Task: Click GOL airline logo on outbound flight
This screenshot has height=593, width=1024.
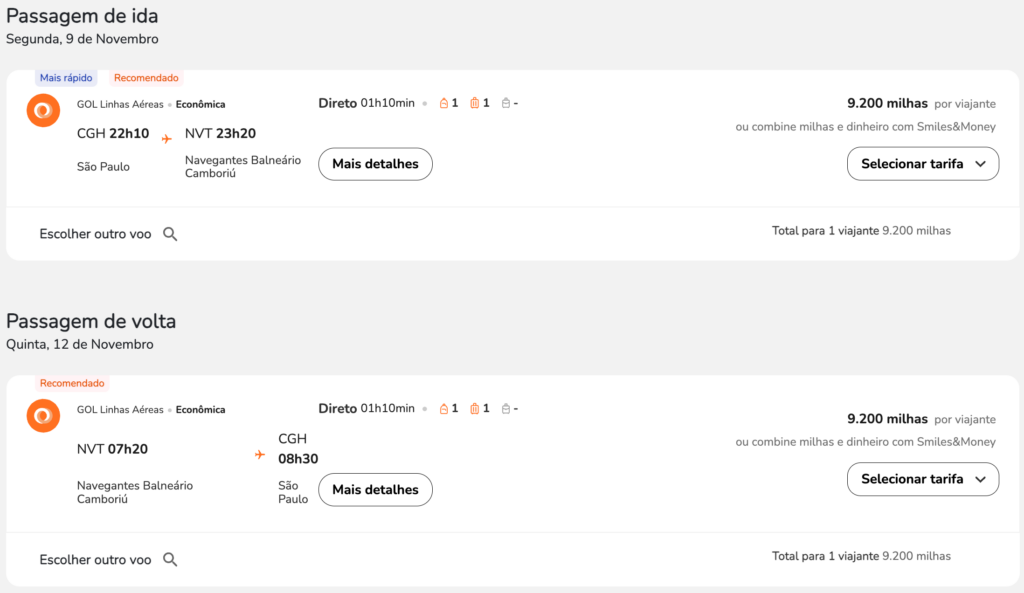Action: (43, 110)
